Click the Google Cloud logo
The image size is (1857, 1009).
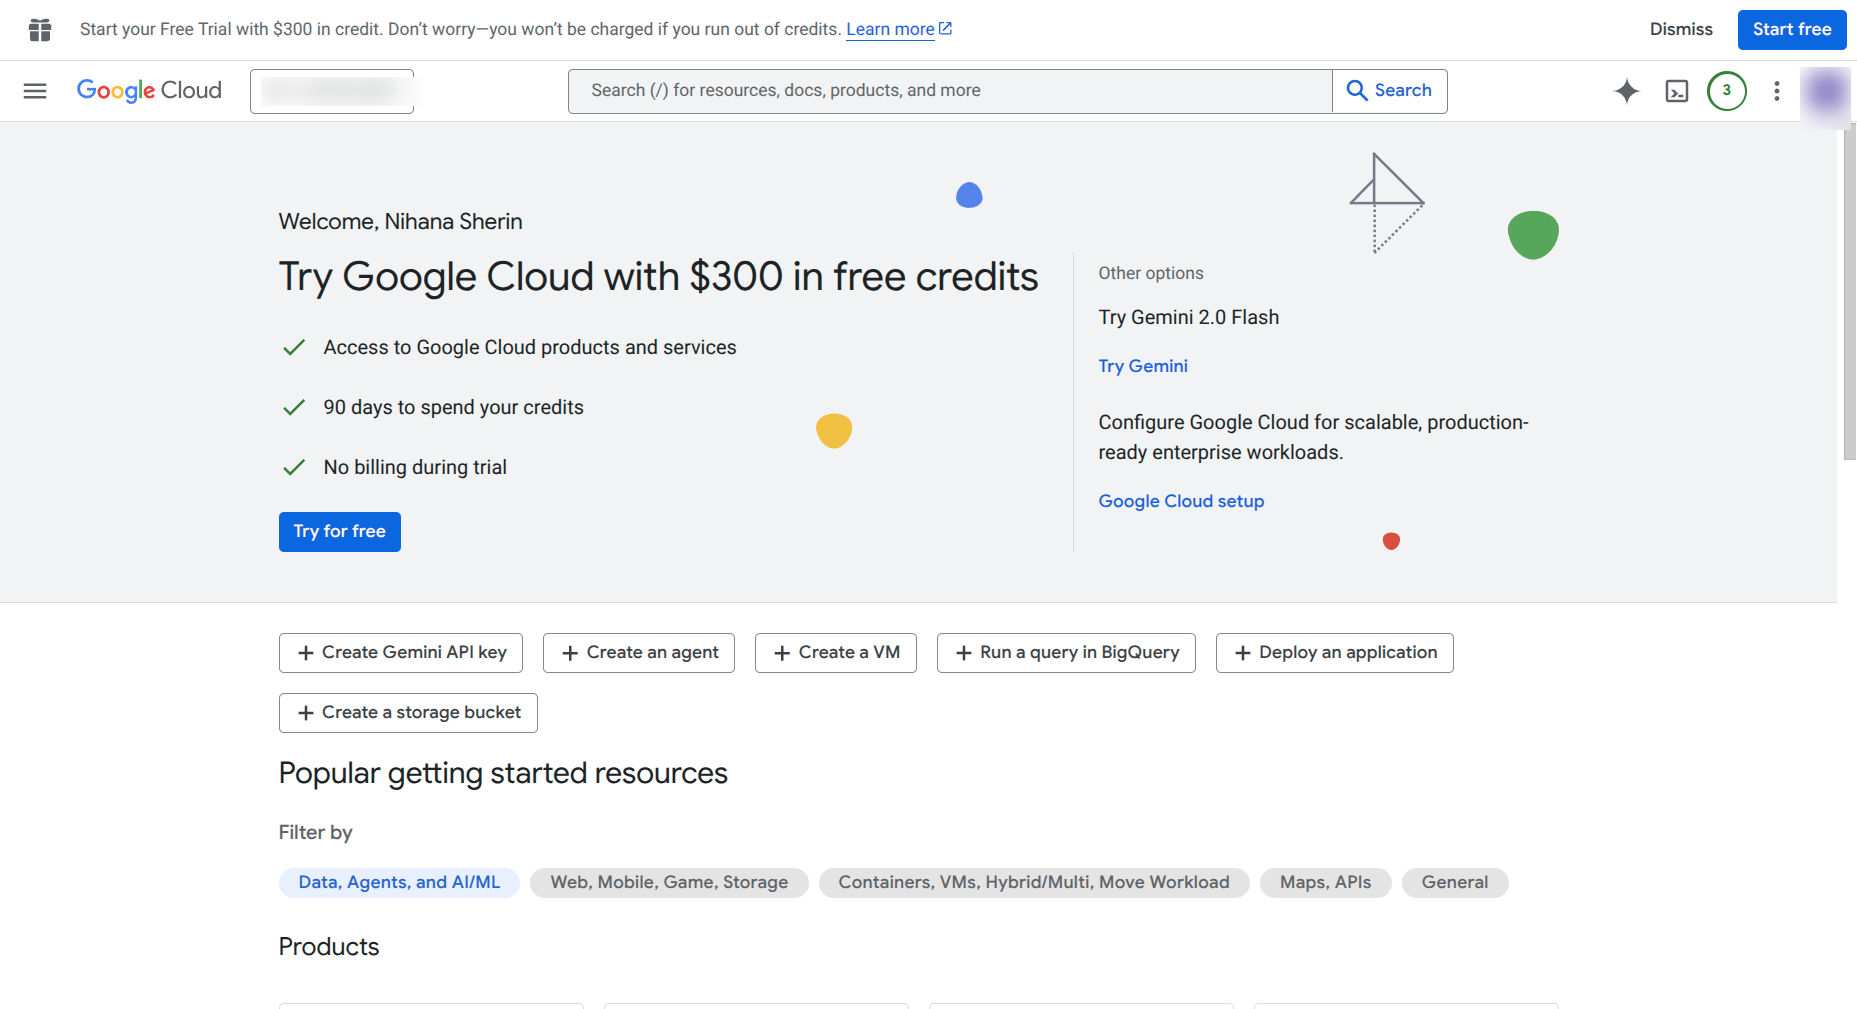(149, 91)
